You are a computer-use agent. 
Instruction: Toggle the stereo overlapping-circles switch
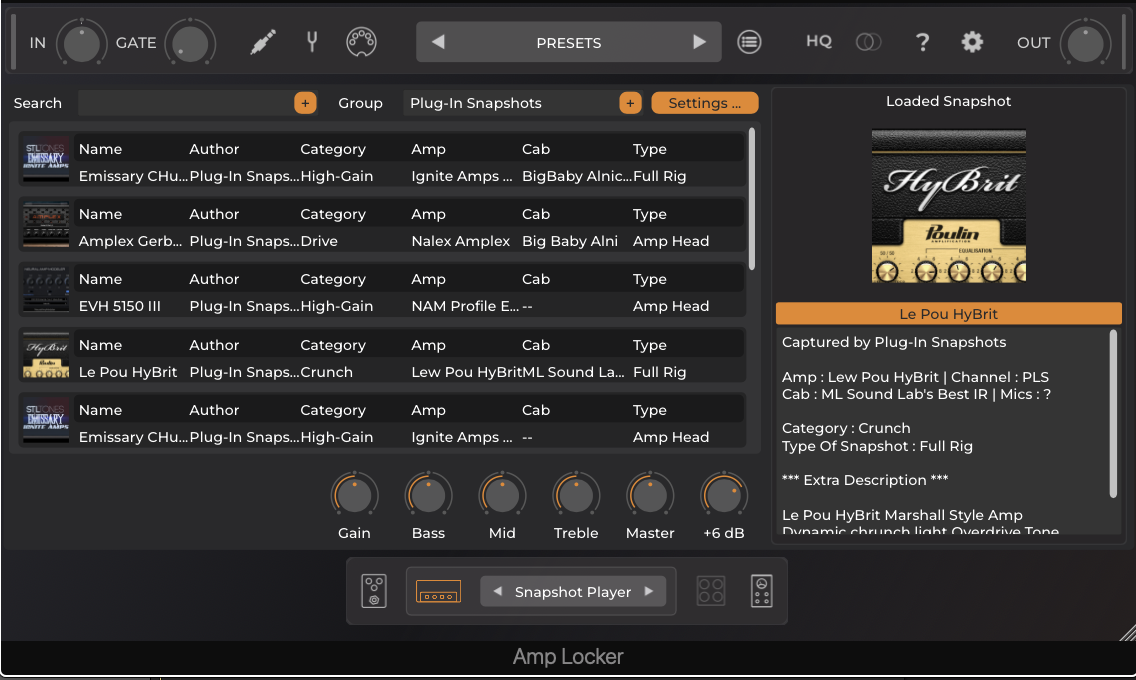[868, 42]
